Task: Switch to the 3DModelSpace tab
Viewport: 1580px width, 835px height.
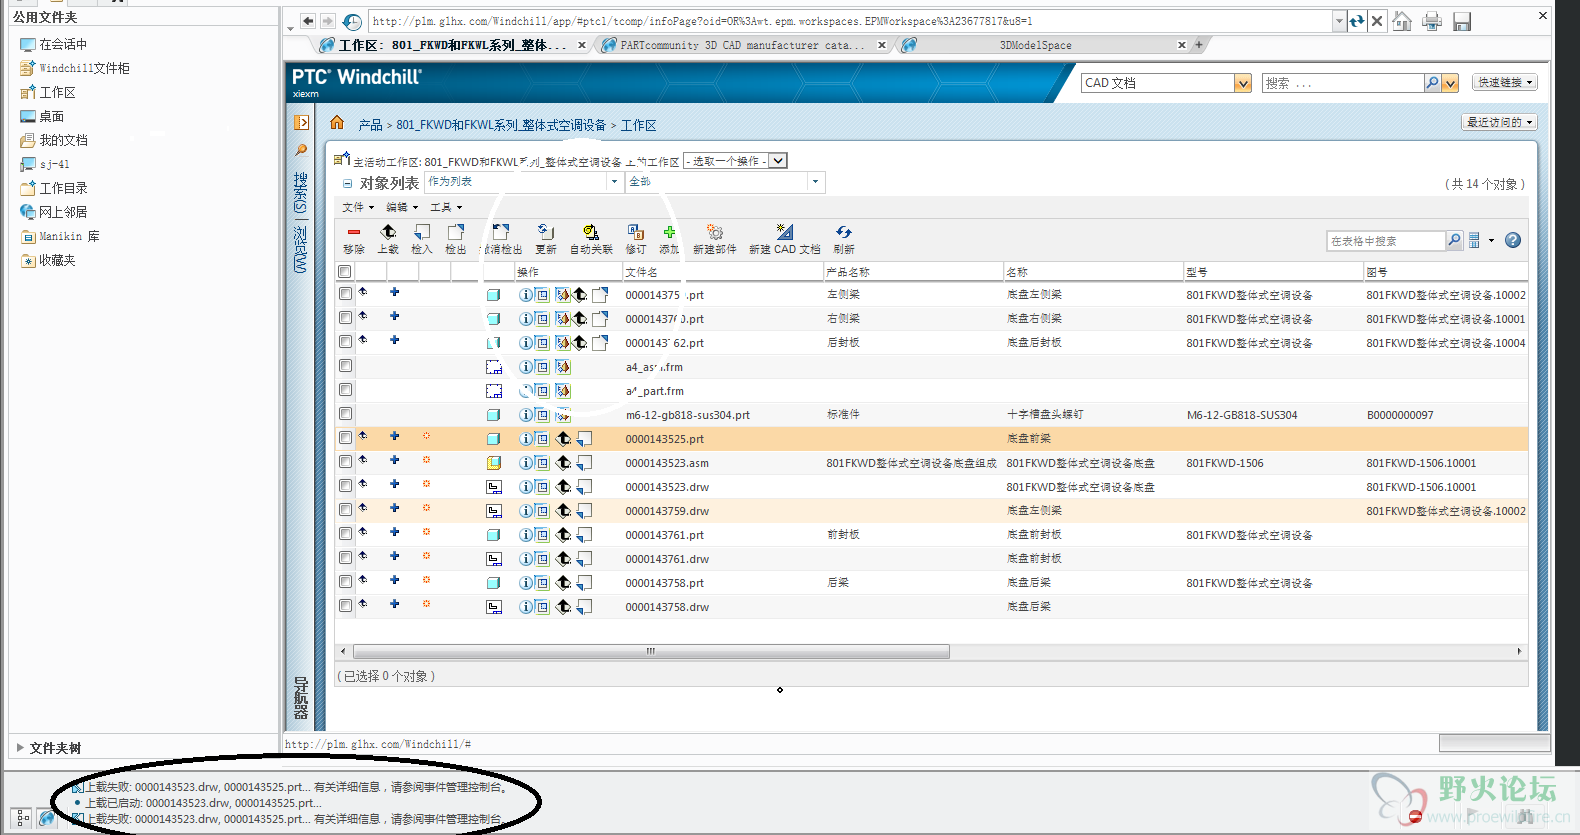Action: [x=1041, y=45]
